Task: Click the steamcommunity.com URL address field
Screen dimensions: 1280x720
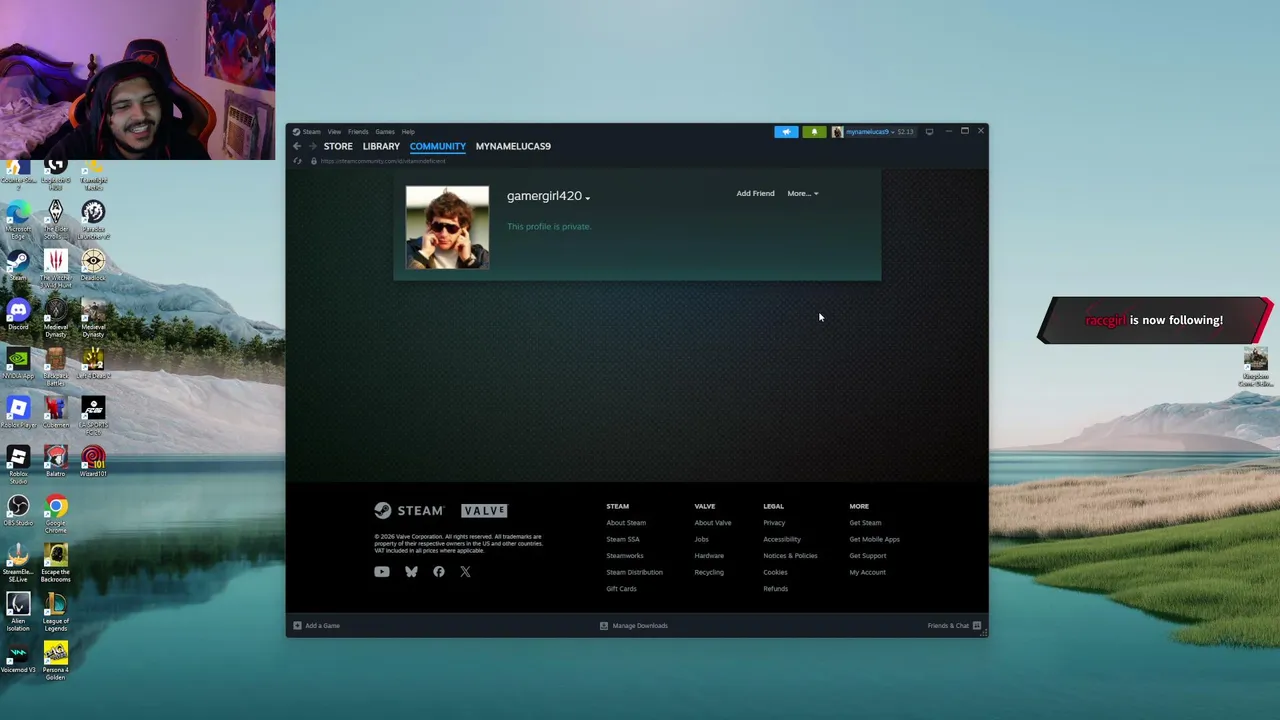Action: click(383, 161)
